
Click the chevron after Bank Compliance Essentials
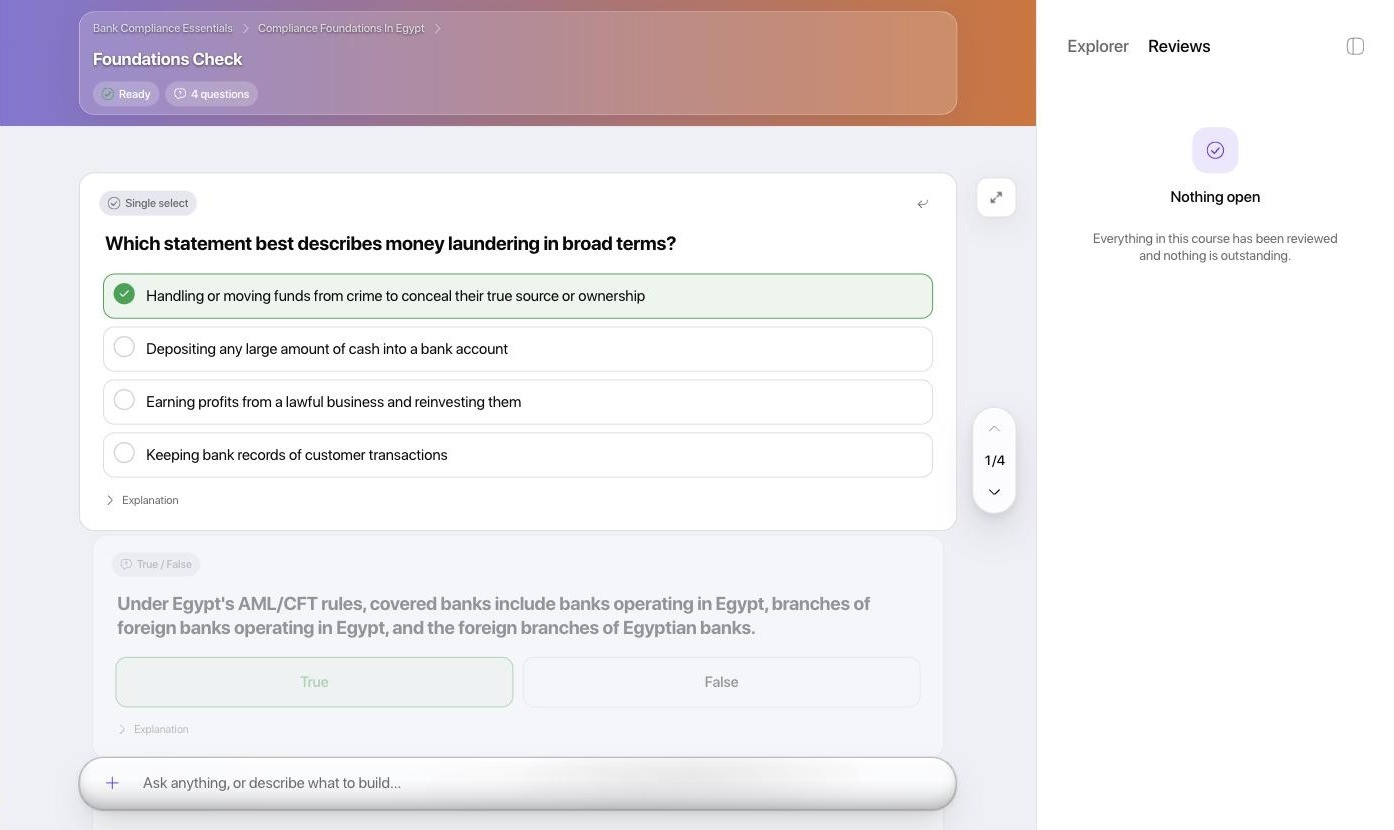tap(246, 28)
